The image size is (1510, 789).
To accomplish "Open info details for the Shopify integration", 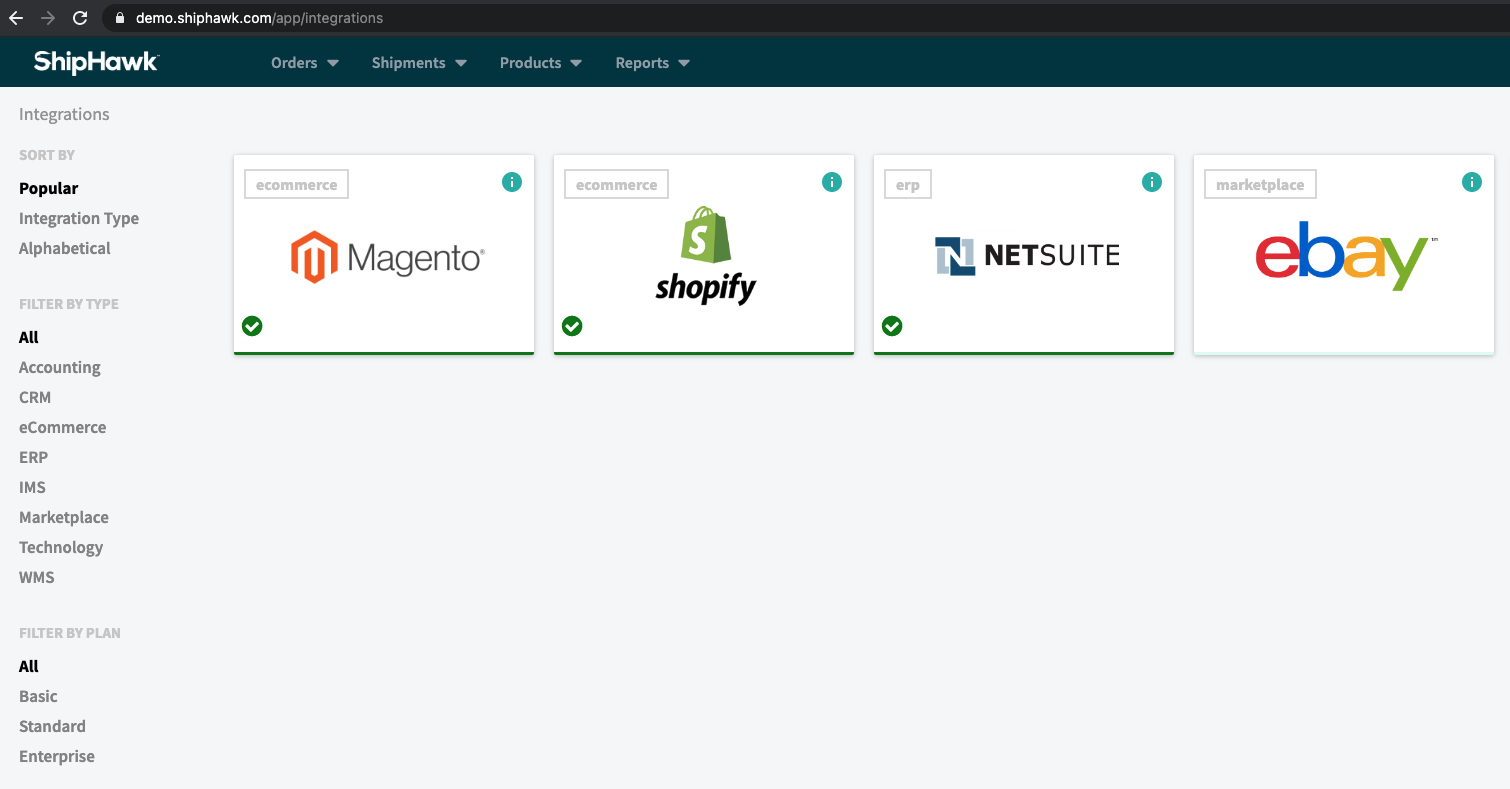I will tap(832, 182).
